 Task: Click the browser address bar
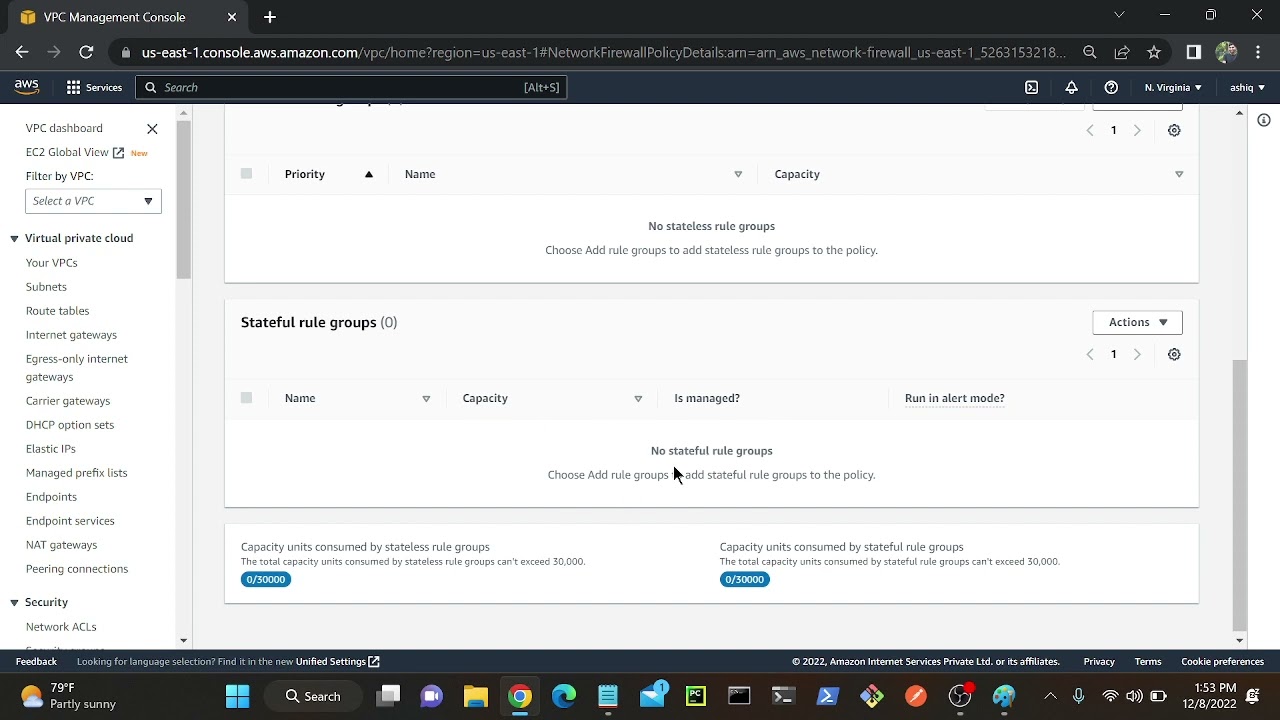pos(603,52)
